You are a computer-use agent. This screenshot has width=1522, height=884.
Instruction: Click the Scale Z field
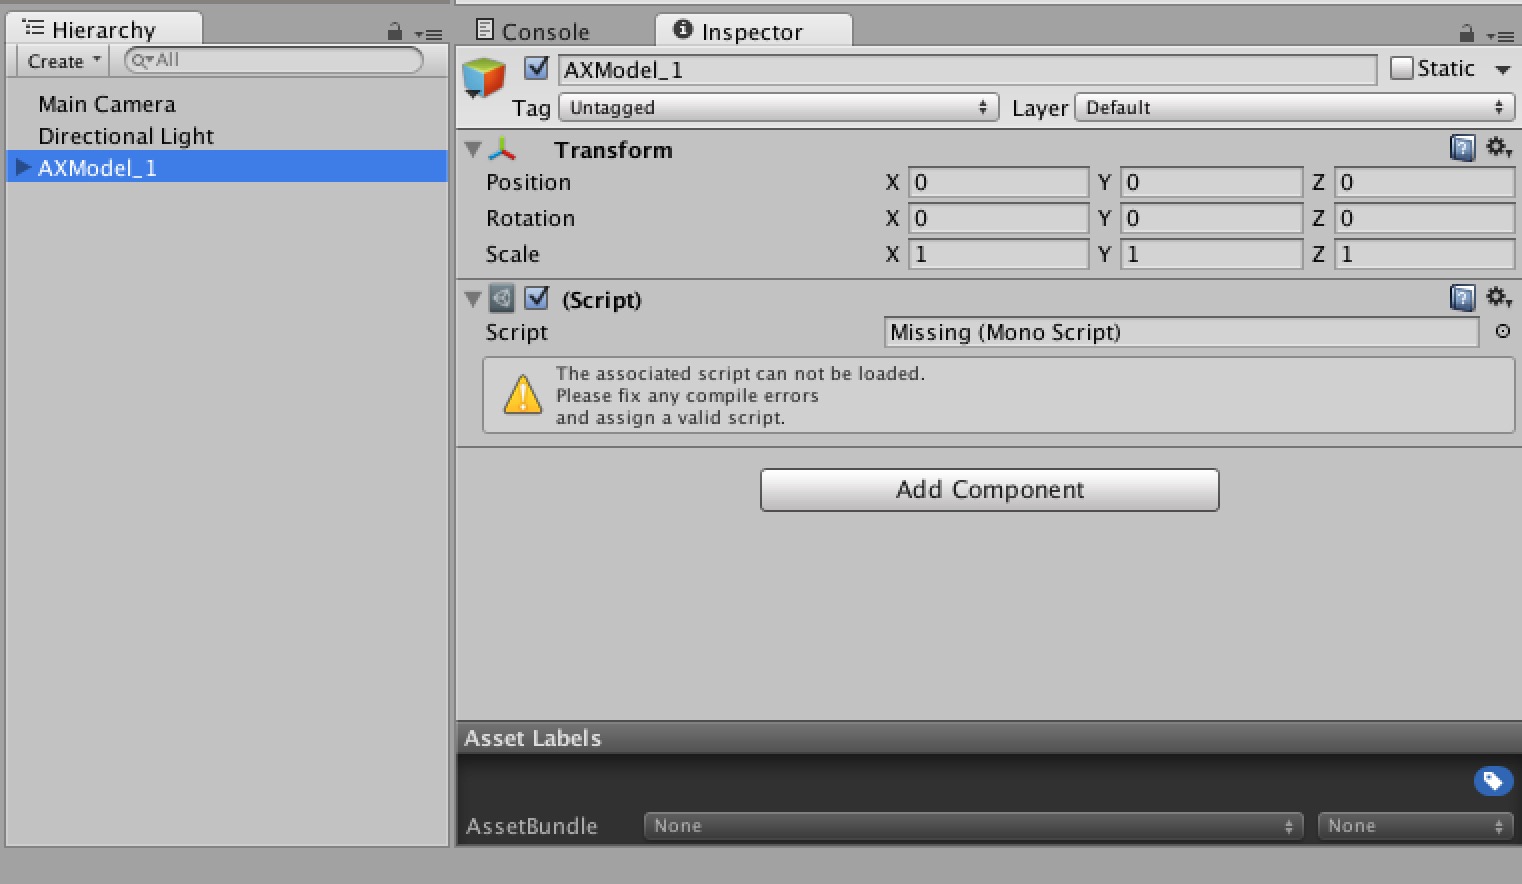click(1424, 254)
